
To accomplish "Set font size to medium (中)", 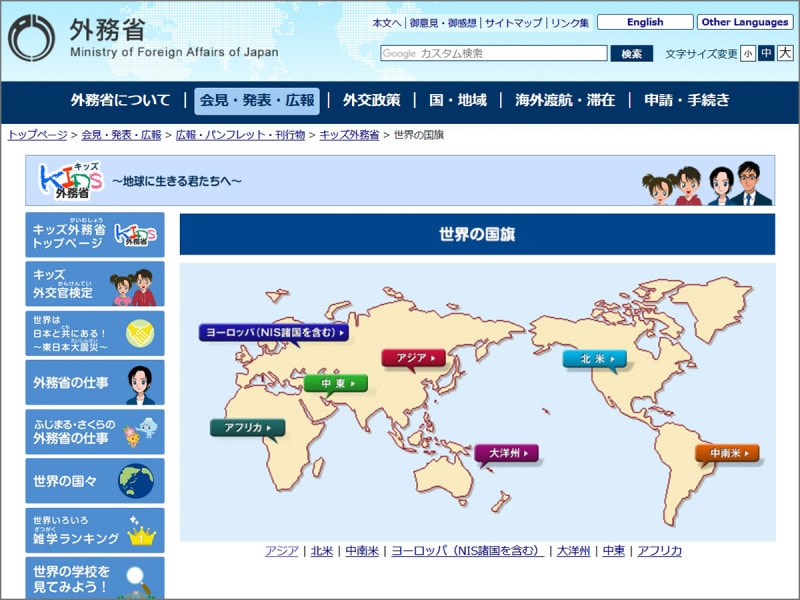I will pos(766,54).
